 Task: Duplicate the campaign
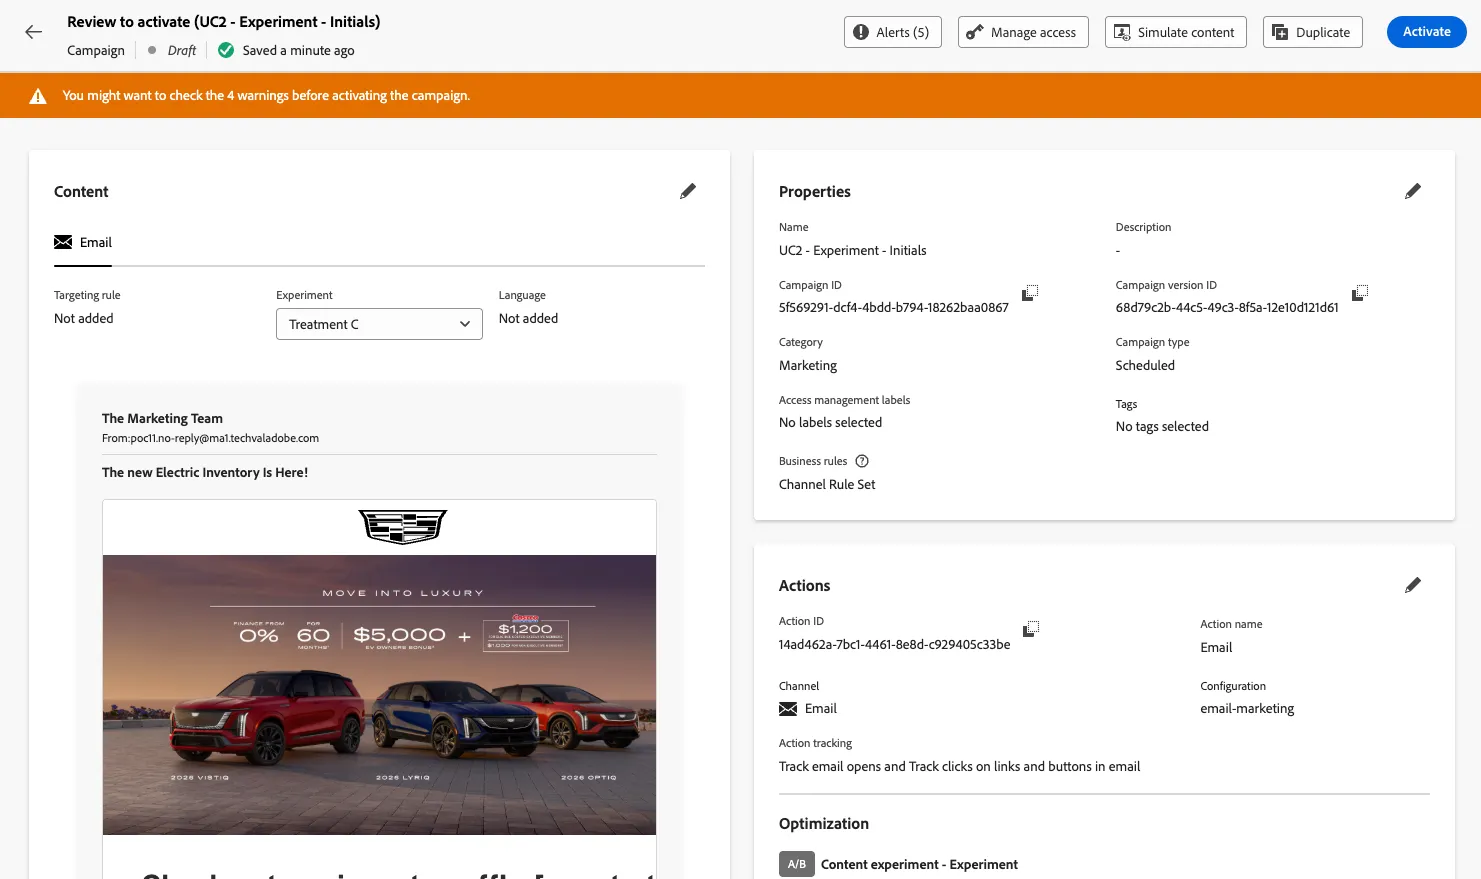click(1313, 32)
